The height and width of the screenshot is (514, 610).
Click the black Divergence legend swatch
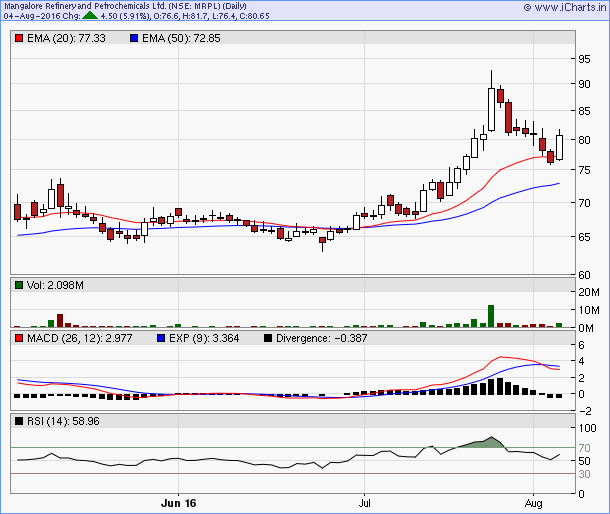coord(268,338)
